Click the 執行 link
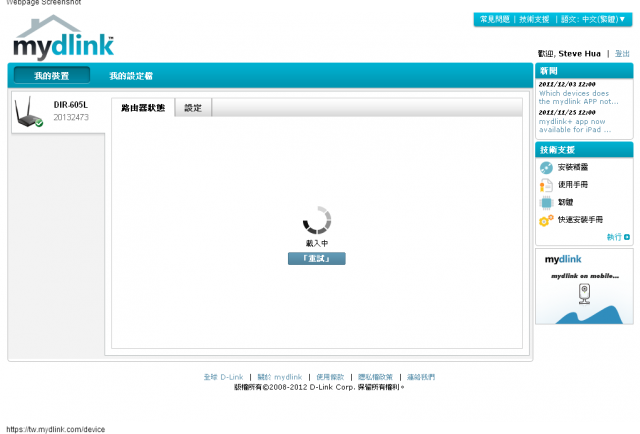 click(x=614, y=237)
